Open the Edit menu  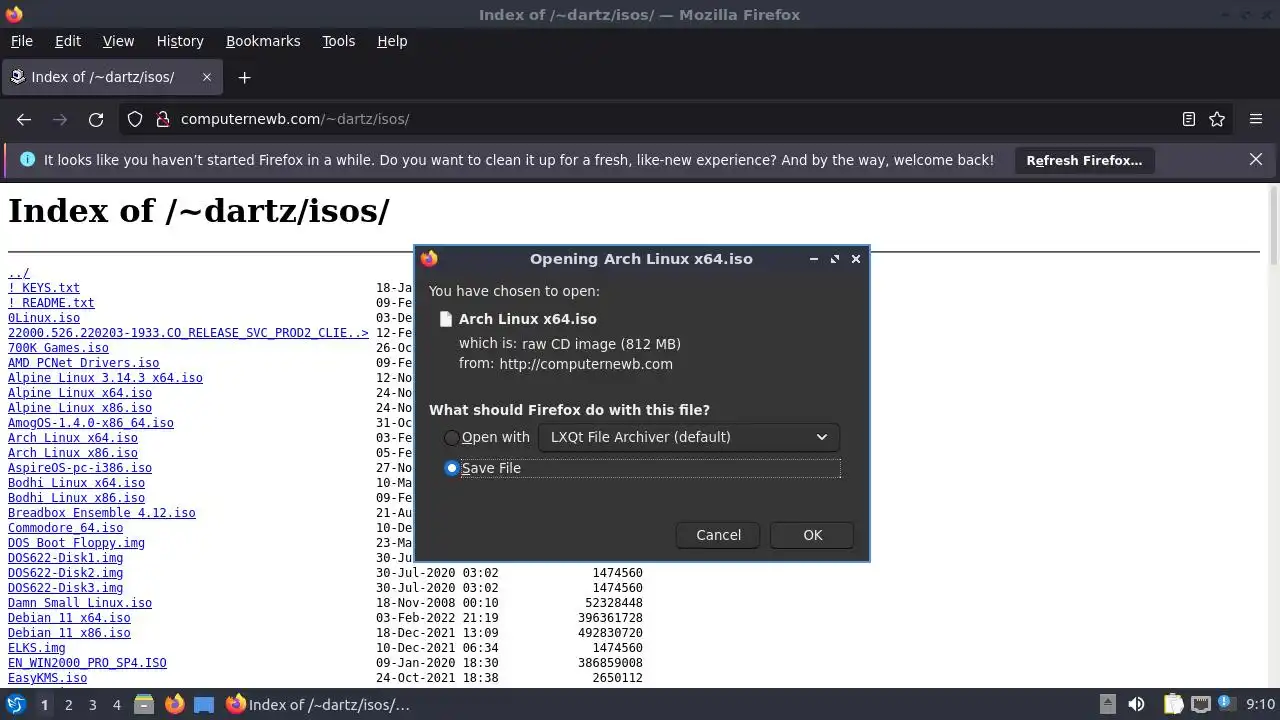[x=68, y=41]
